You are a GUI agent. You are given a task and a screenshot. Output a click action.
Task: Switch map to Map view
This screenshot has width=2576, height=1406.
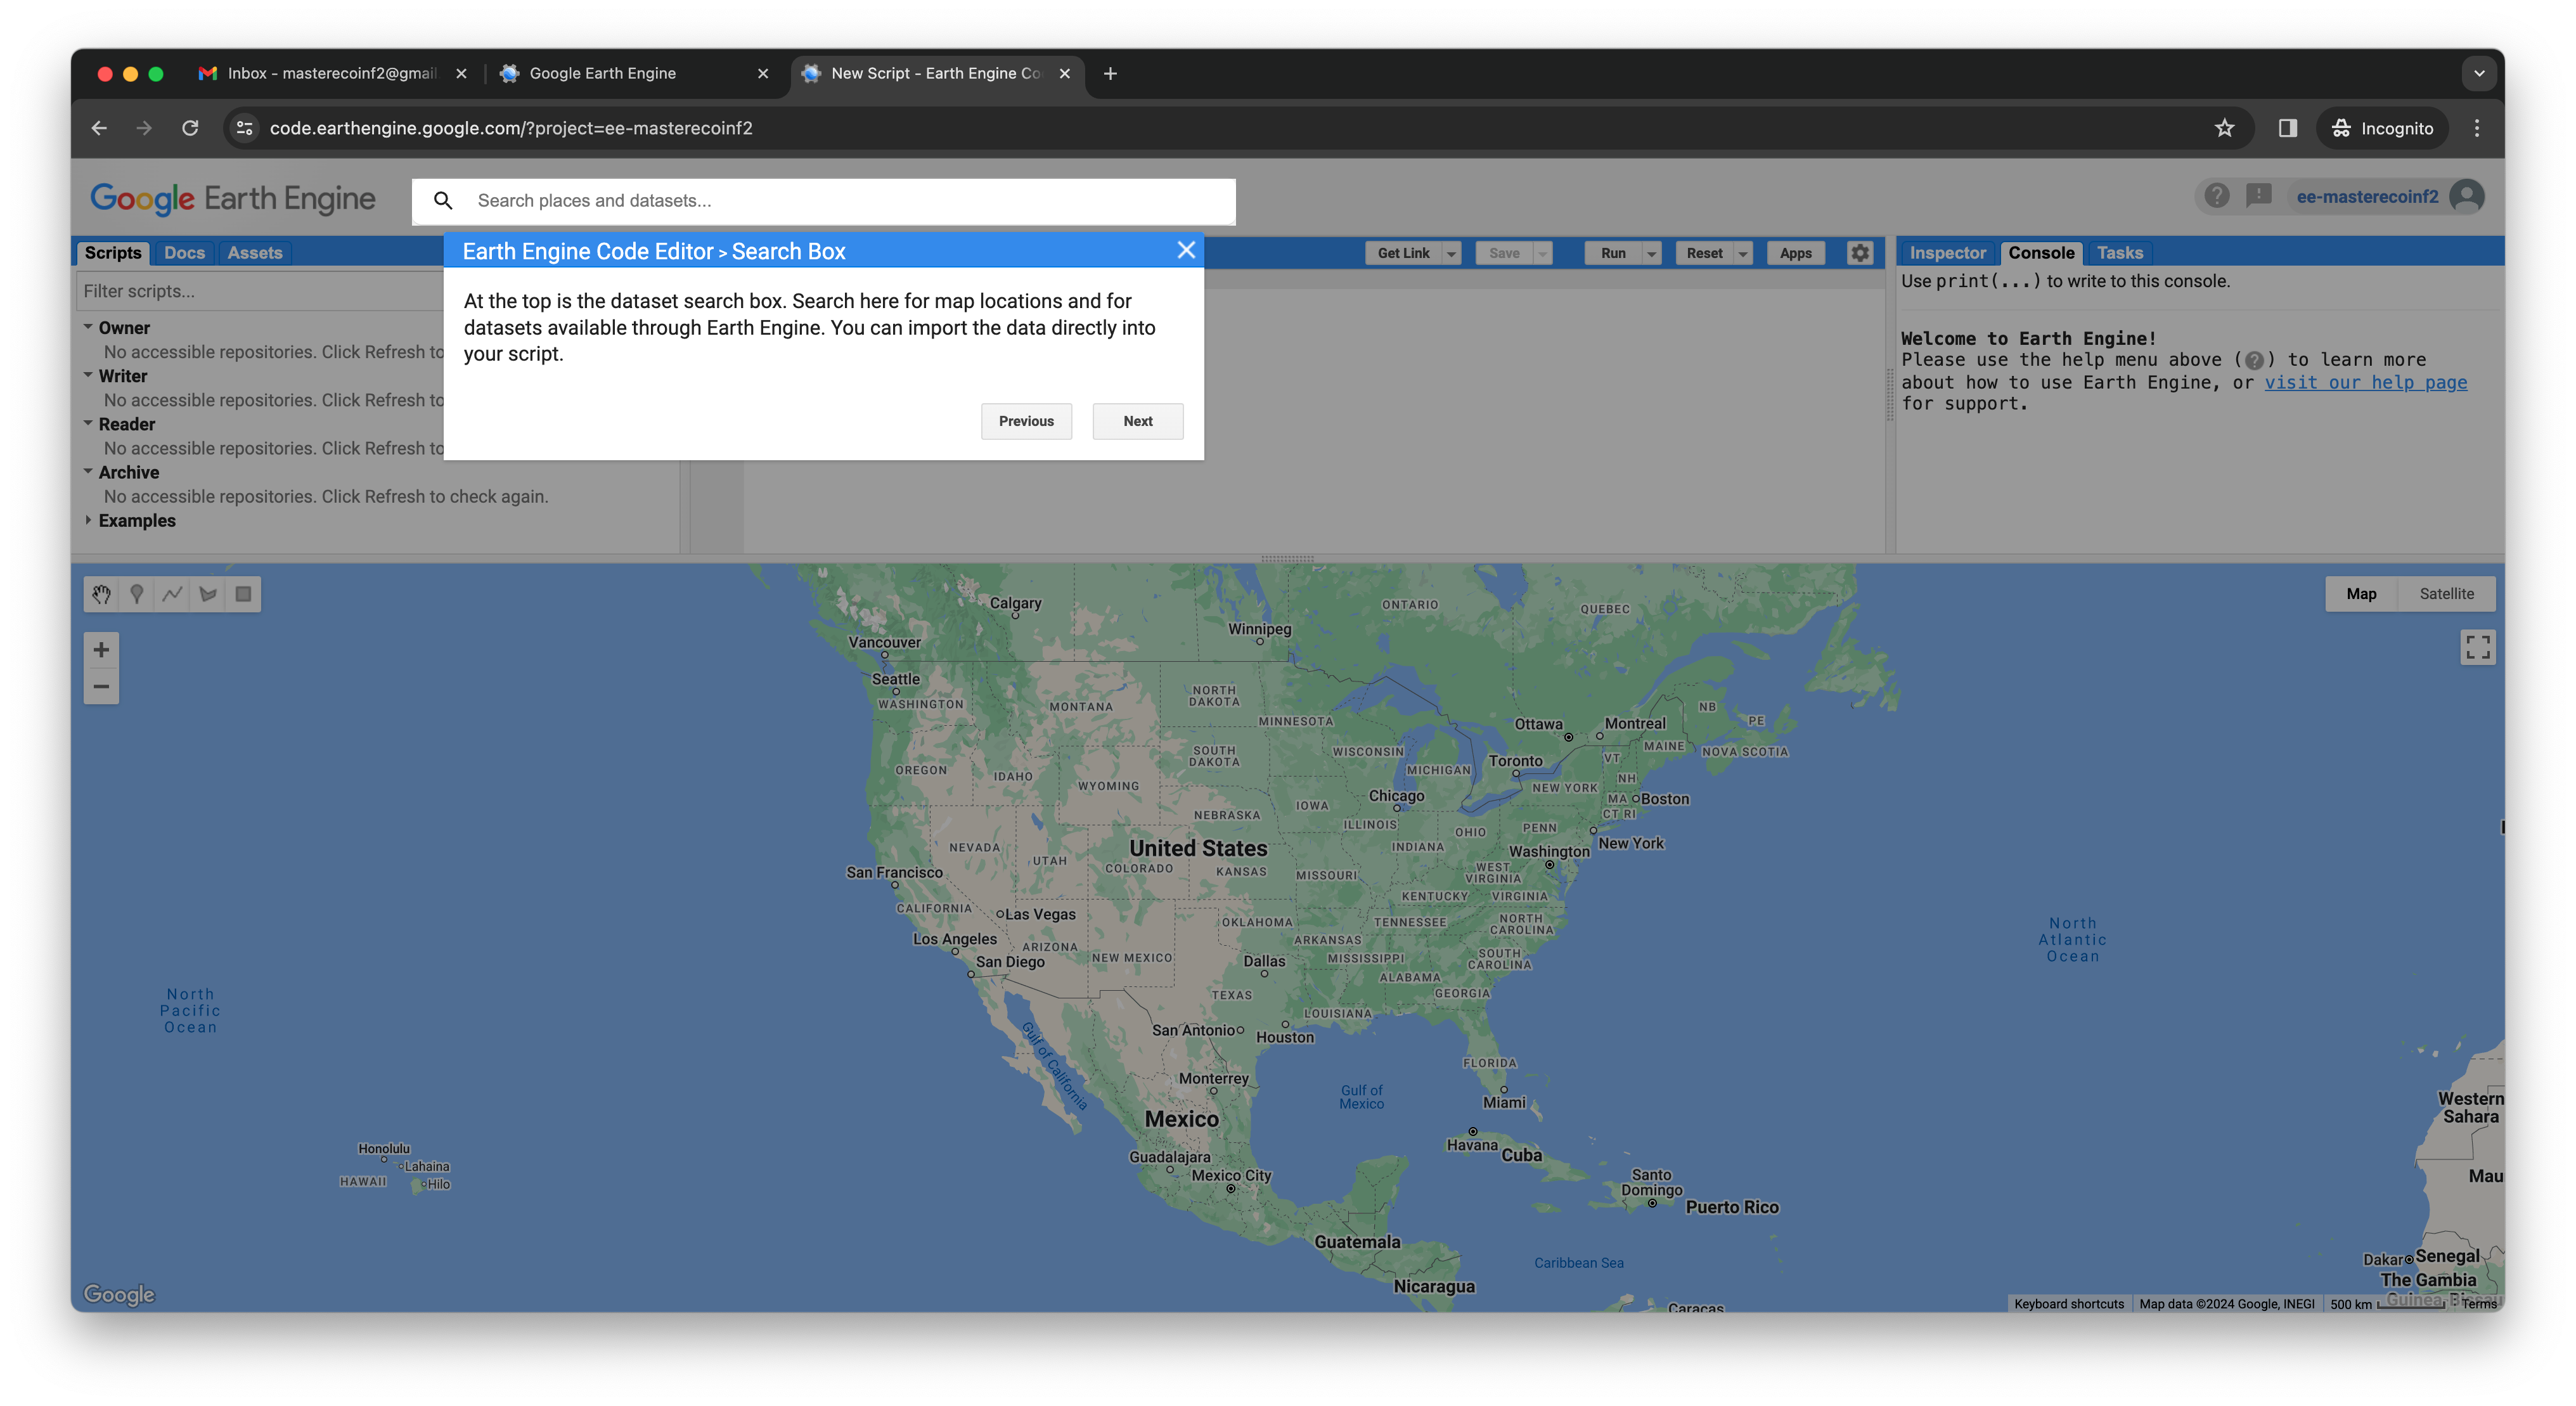pyautogui.click(x=2361, y=594)
